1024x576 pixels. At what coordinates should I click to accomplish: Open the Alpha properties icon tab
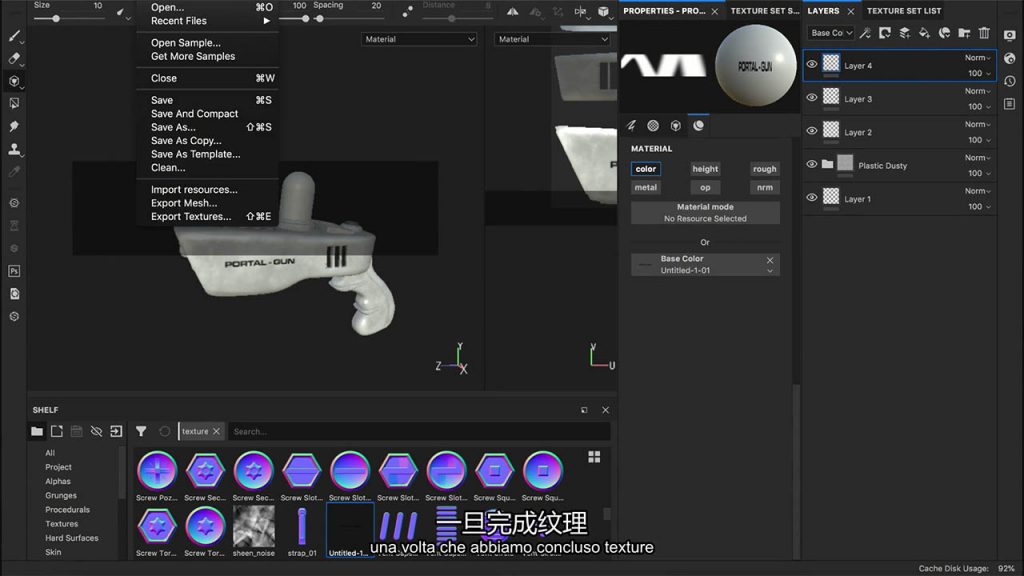pos(653,125)
